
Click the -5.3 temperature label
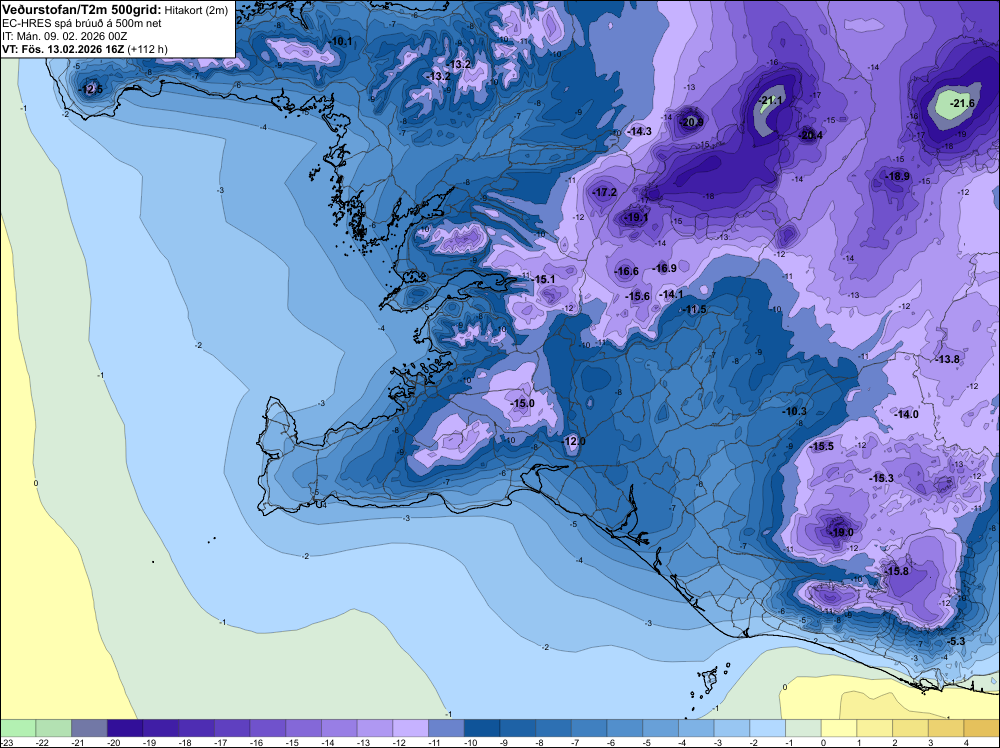coord(956,641)
